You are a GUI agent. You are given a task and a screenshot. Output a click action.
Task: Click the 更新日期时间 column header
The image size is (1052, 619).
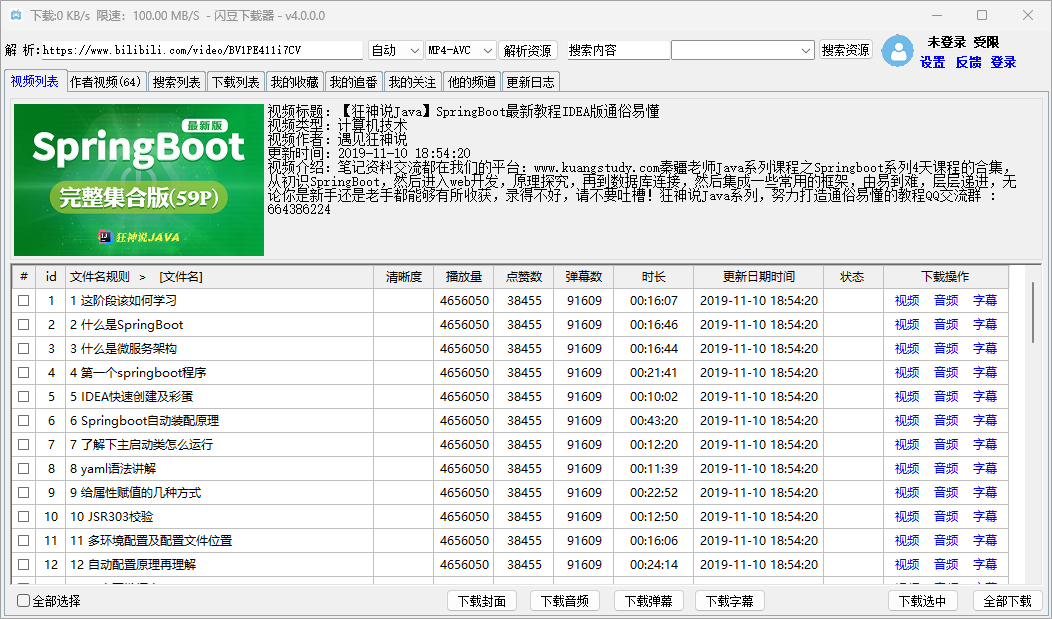[x=759, y=277]
